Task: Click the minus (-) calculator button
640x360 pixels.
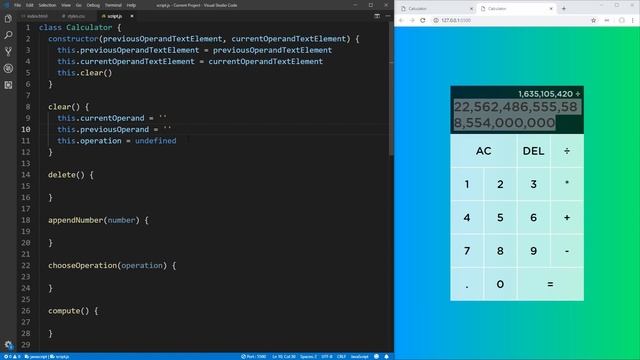Action: pos(567,251)
